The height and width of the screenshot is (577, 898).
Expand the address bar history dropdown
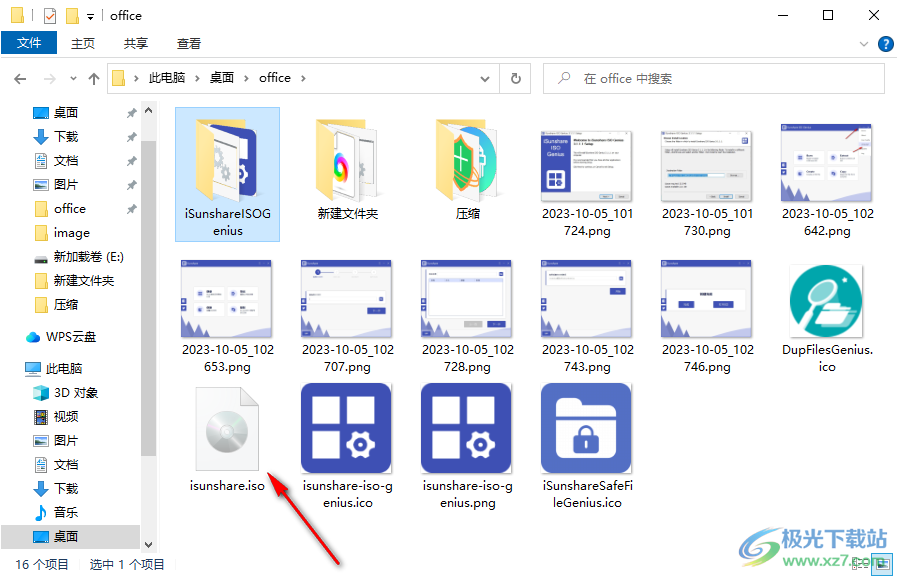[x=486, y=78]
